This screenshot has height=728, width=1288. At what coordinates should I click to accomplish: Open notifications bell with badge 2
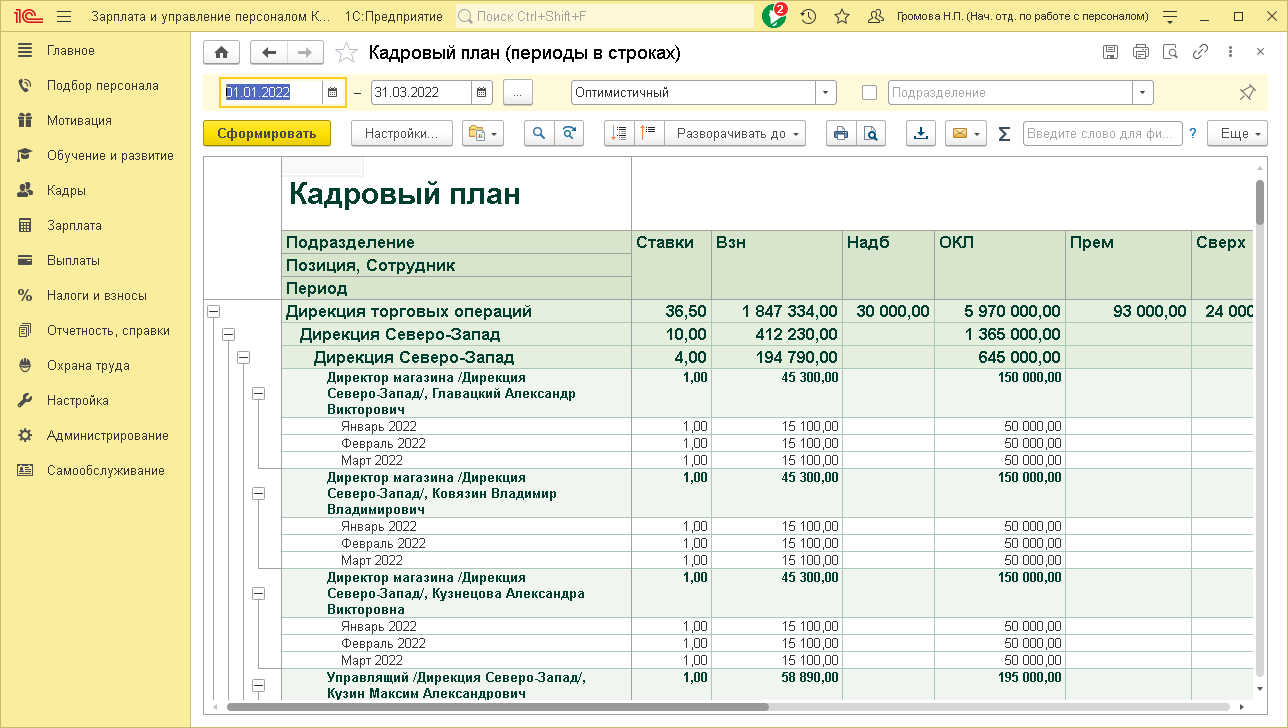773,17
